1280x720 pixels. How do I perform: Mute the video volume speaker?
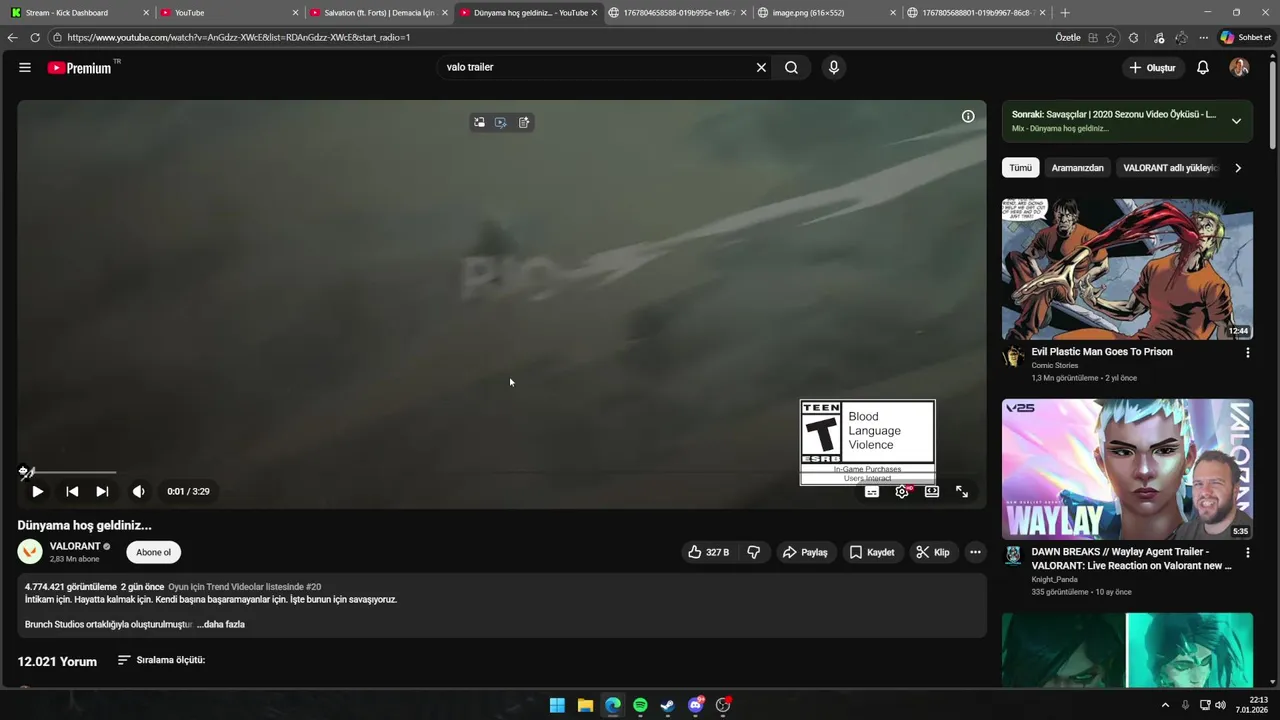click(138, 491)
